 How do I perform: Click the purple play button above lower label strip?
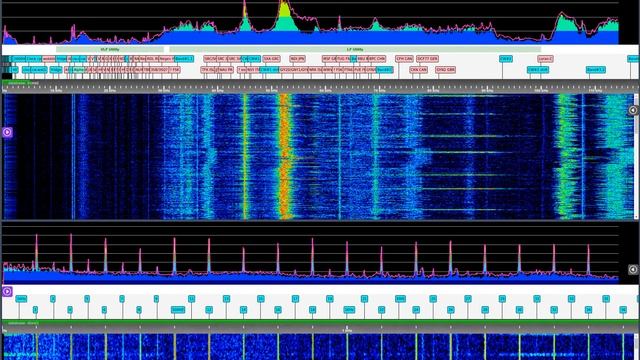[7, 291]
